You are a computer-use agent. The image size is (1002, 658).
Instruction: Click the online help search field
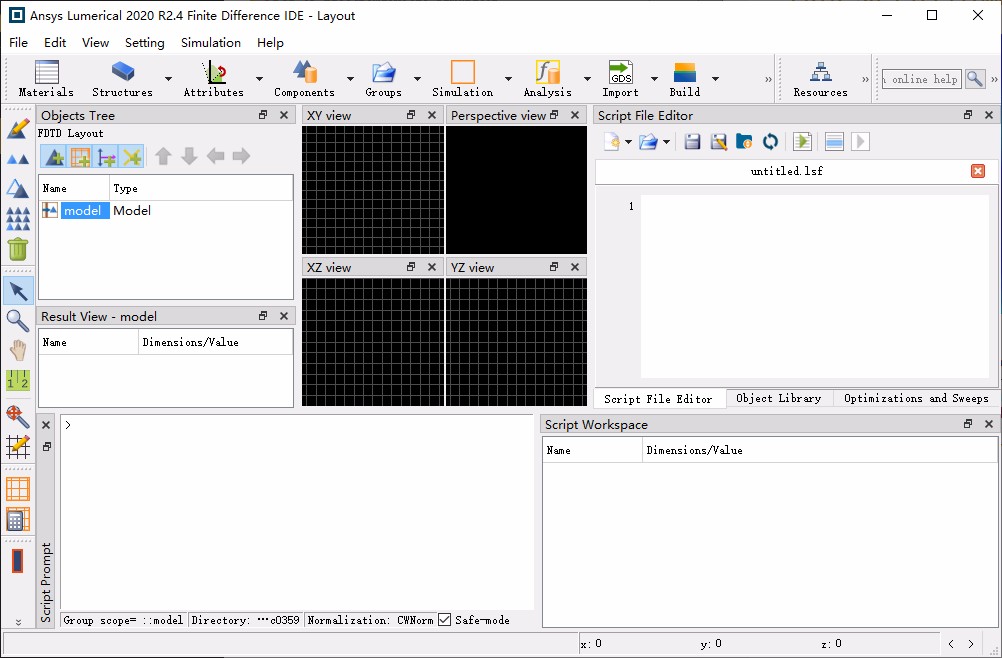tap(921, 79)
